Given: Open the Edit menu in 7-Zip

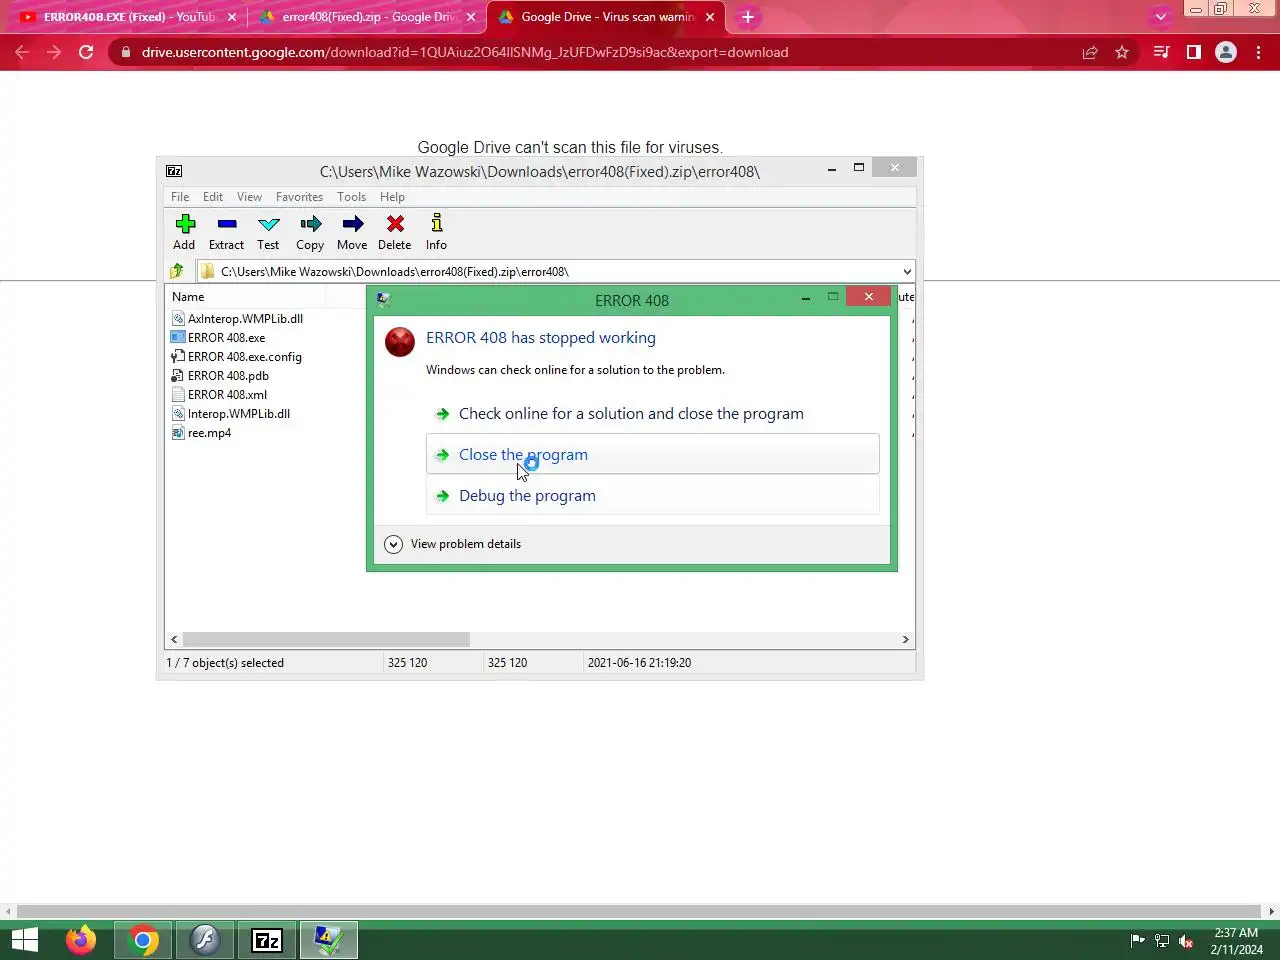Looking at the screenshot, I should coord(213,197).
